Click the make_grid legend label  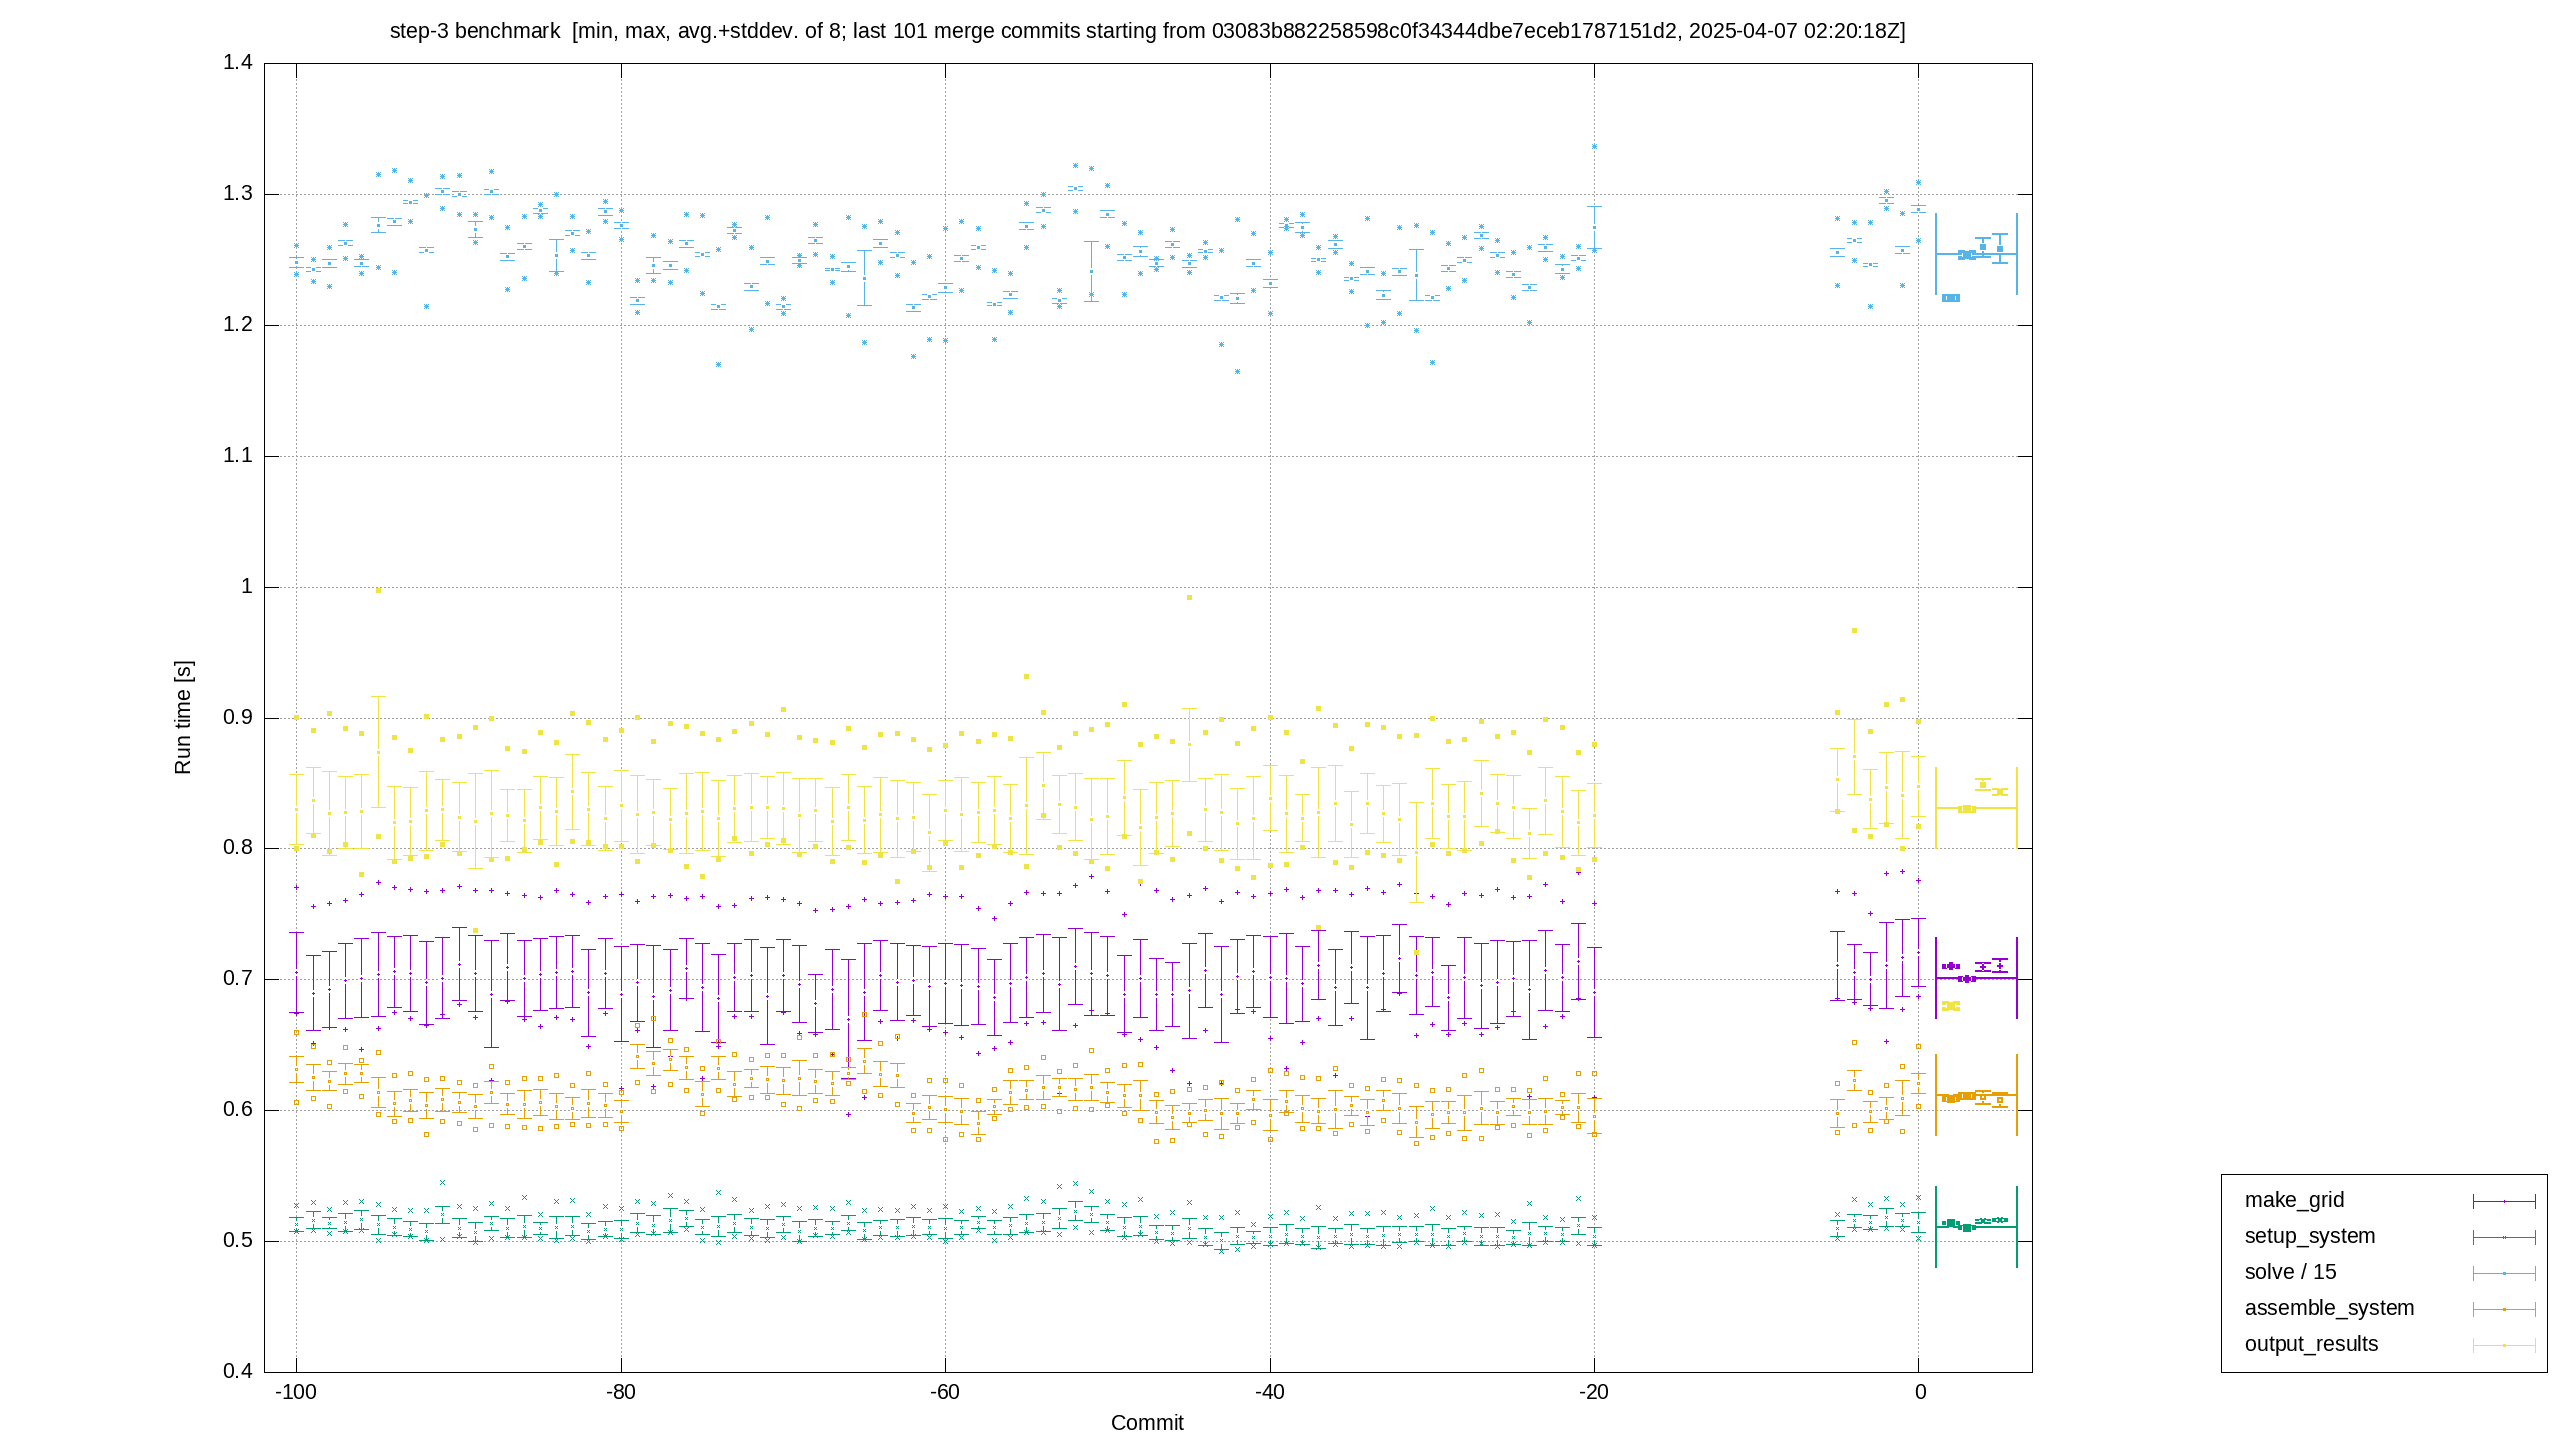pos(2294,1200)
